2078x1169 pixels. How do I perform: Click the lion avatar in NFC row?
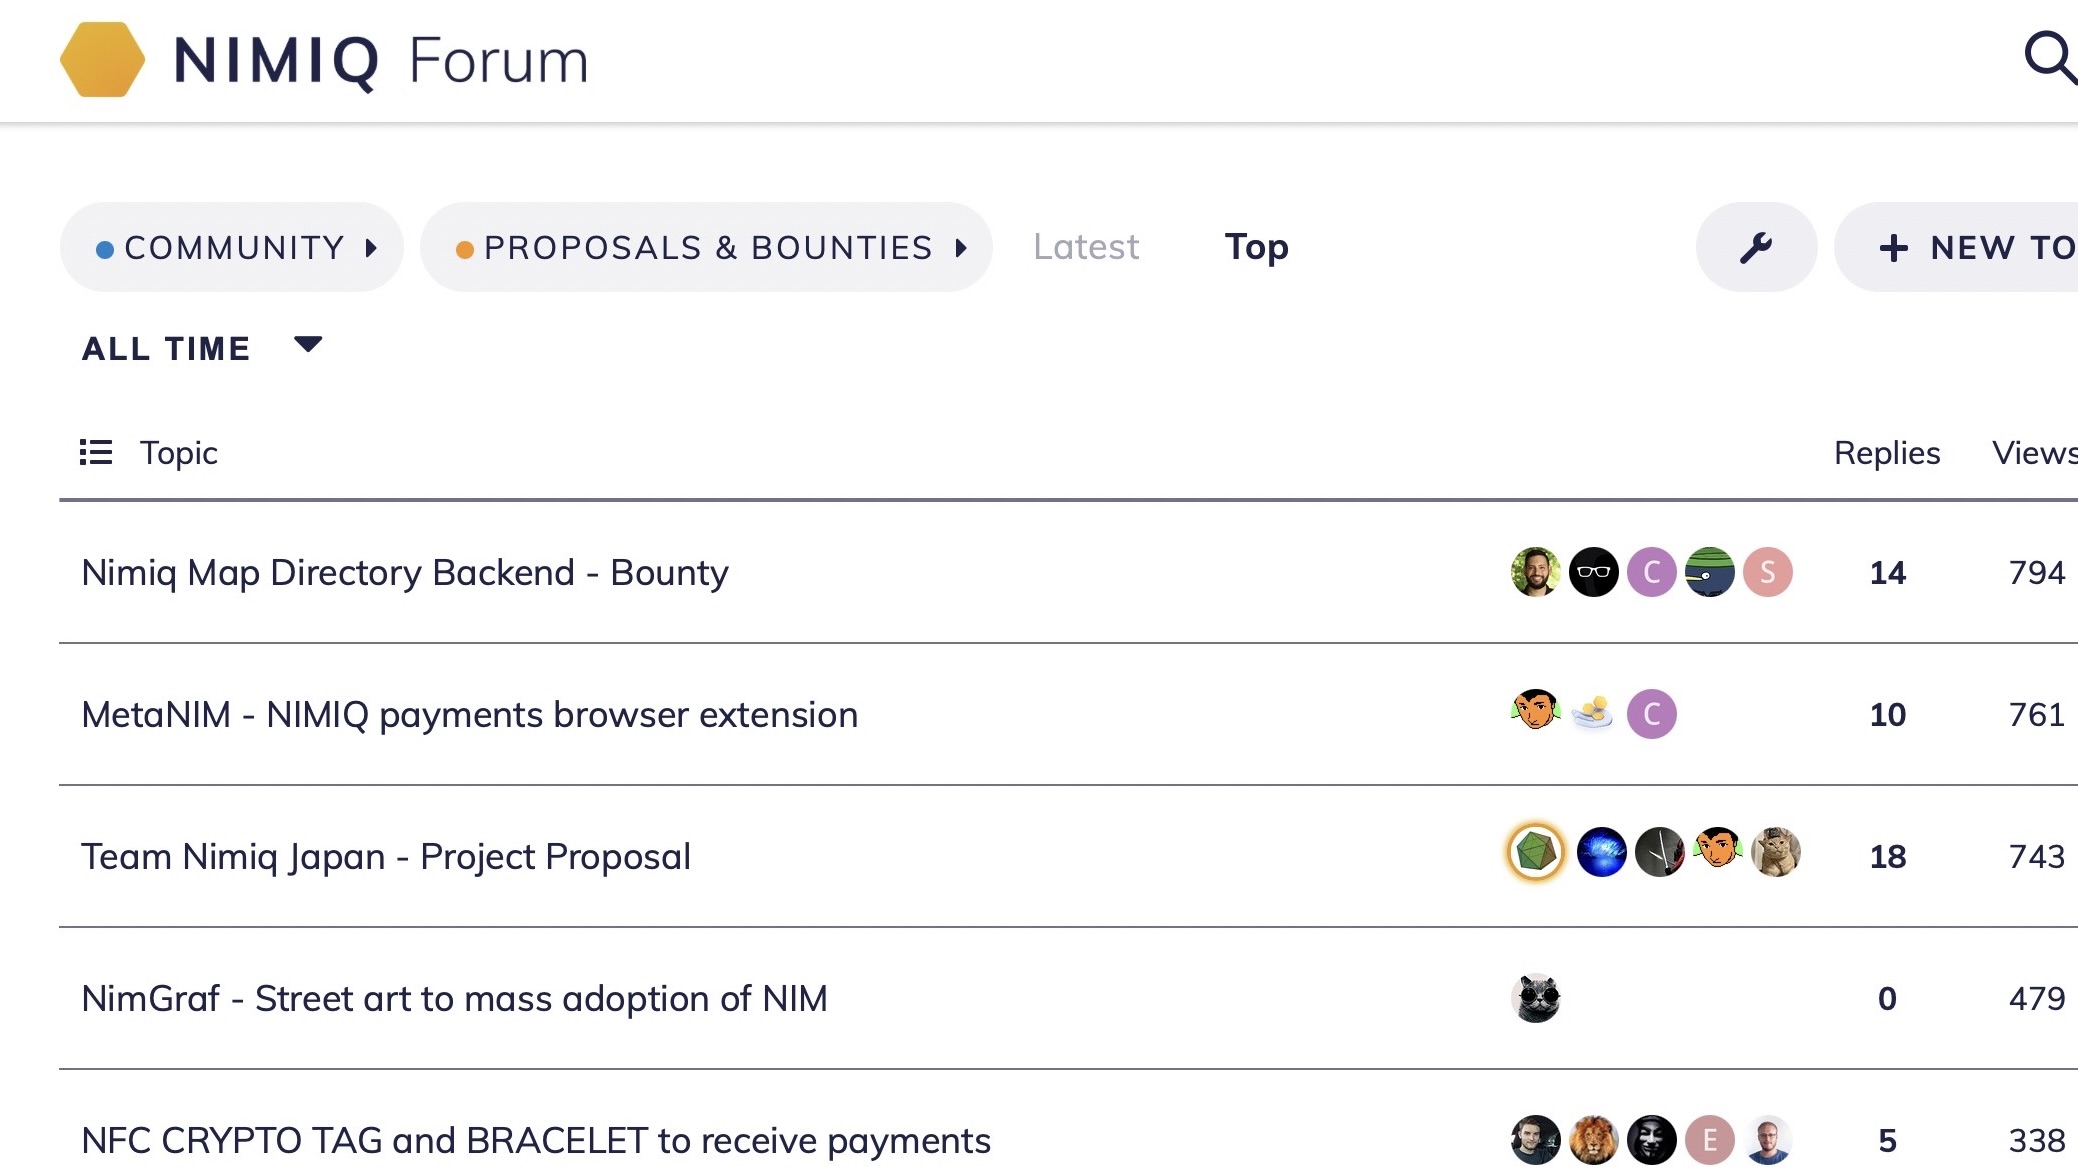[x=1594, y=1140]
